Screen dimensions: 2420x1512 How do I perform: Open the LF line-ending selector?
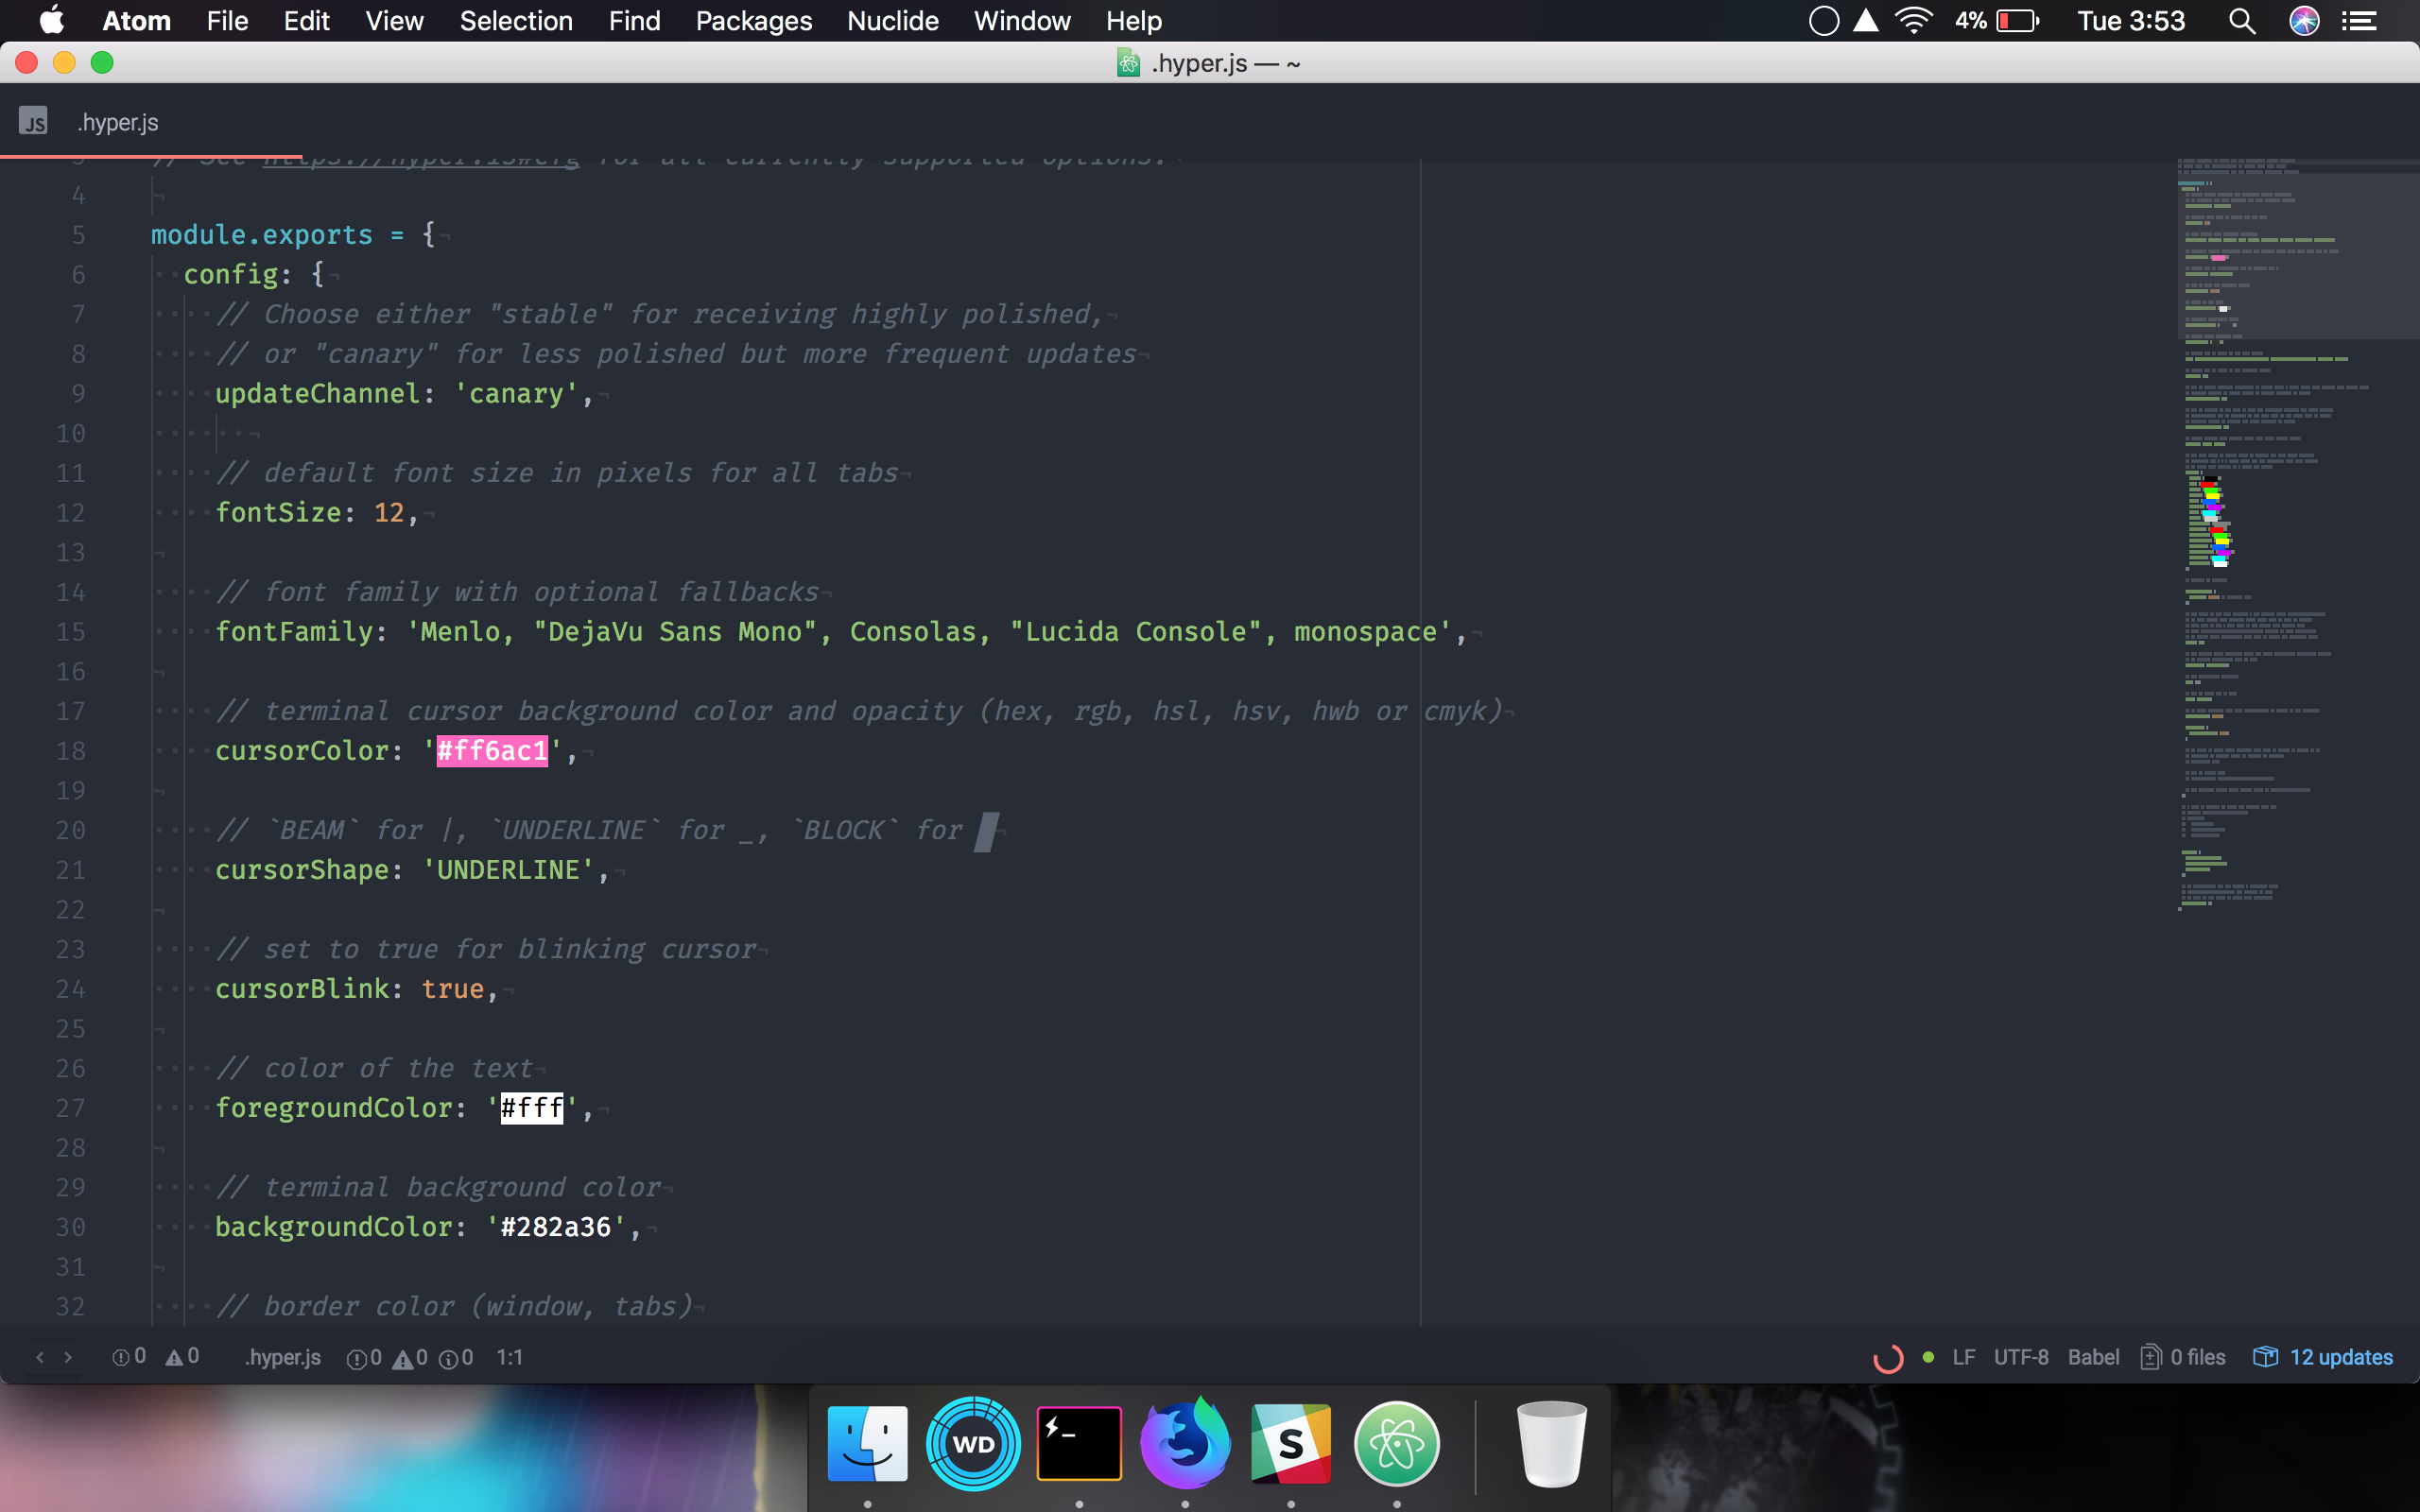pyautogui.click(x=1963, y=1356)
